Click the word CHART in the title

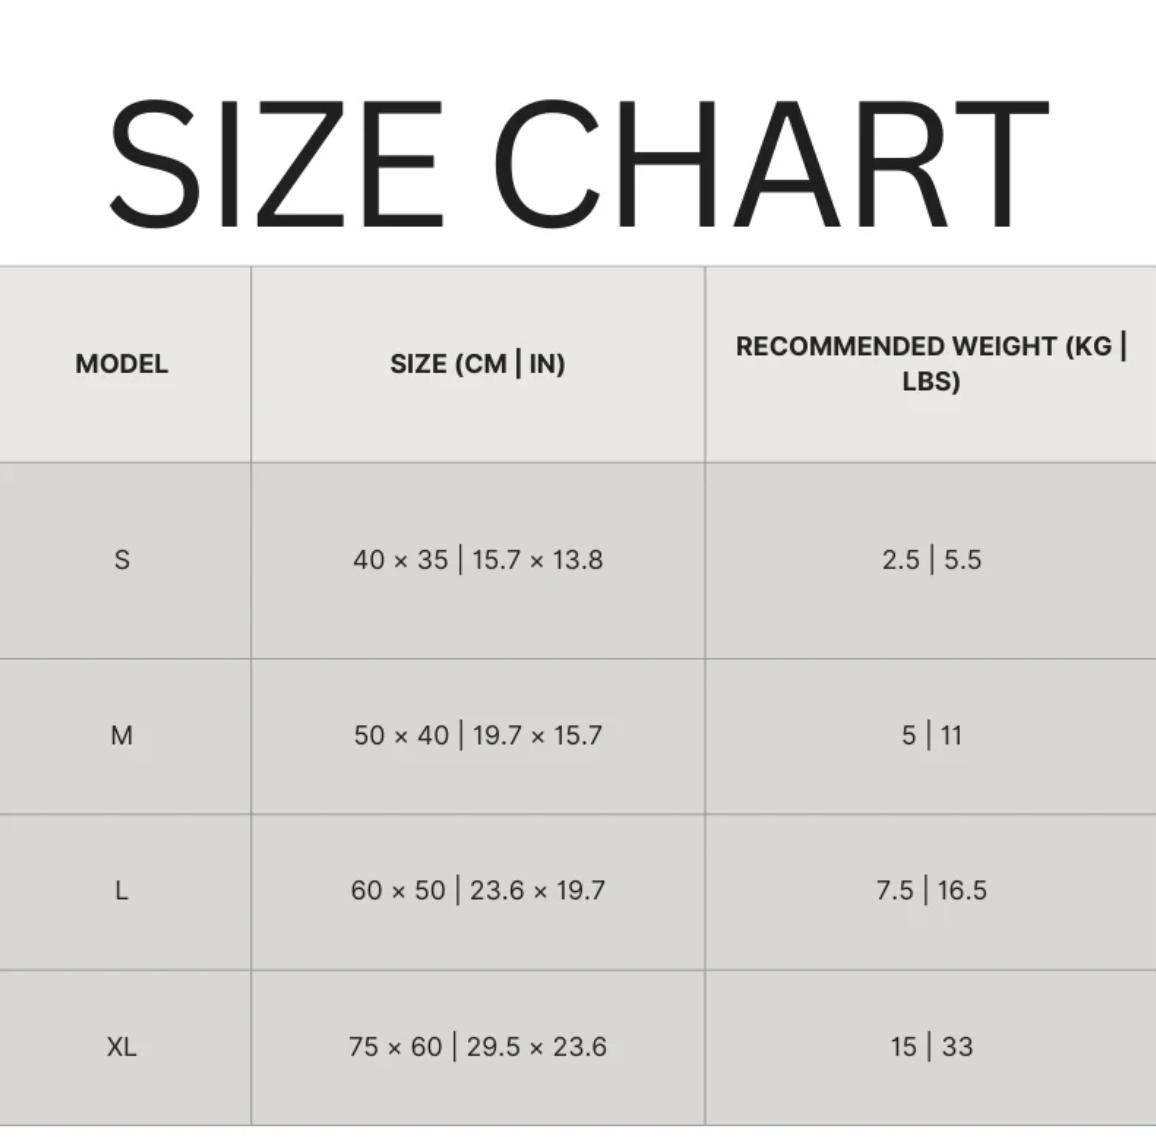pos(770,164)
